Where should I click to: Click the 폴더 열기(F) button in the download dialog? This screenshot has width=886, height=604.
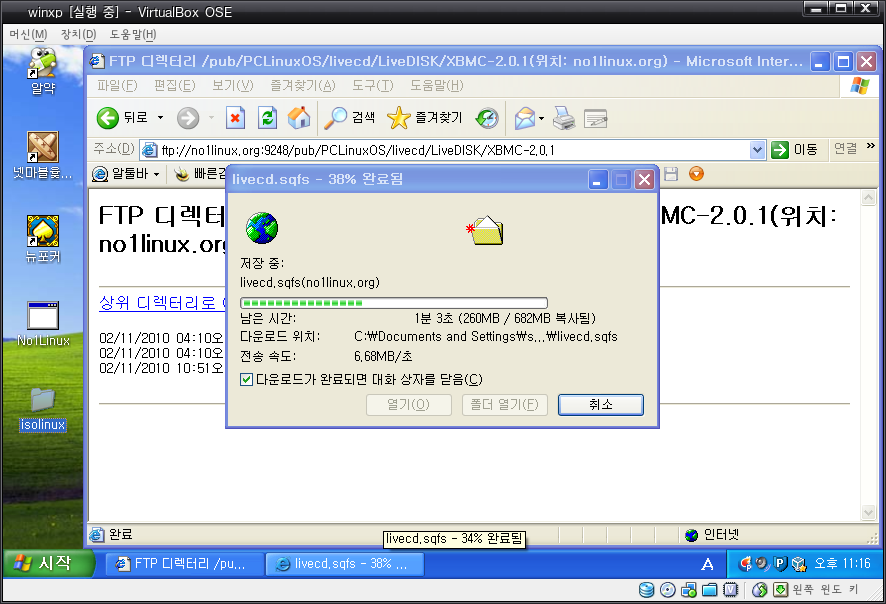click(x=505, y=405)
